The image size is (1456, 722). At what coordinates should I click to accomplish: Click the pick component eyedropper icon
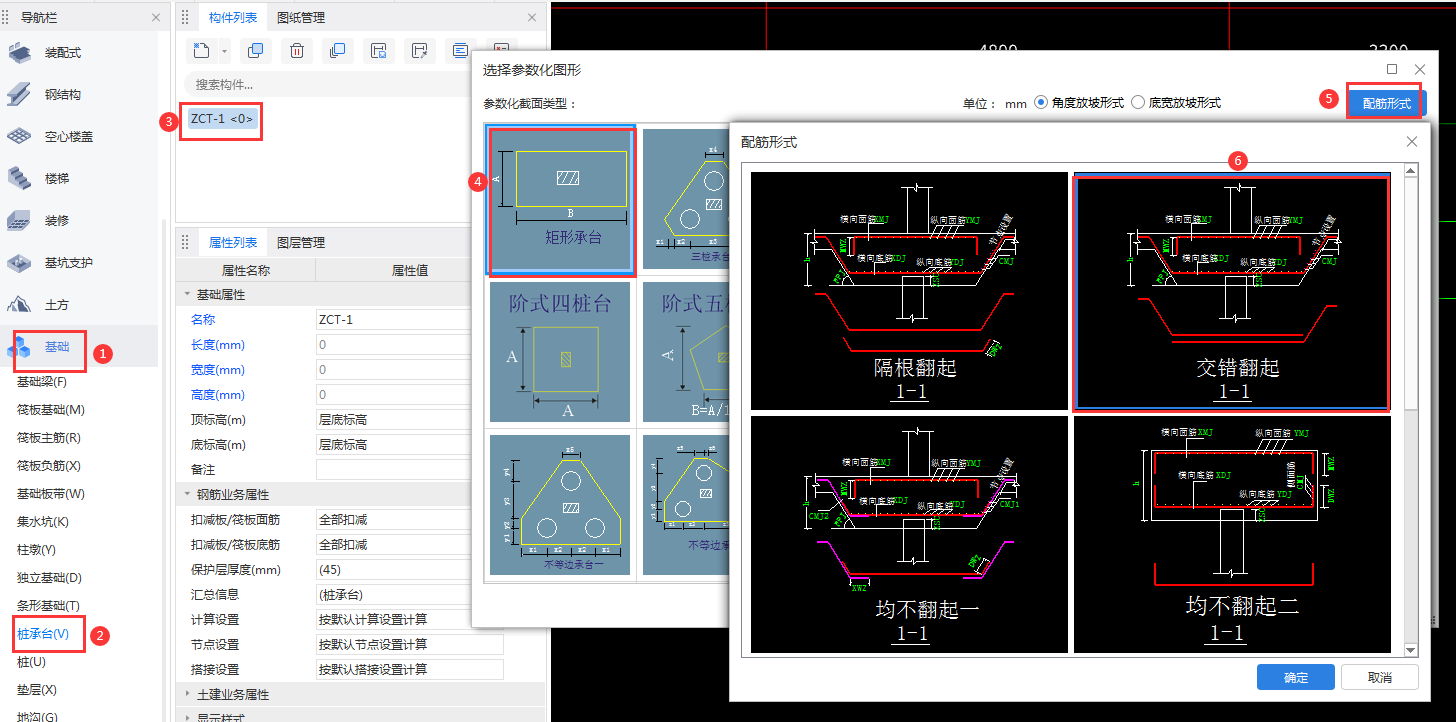point(420,51)
